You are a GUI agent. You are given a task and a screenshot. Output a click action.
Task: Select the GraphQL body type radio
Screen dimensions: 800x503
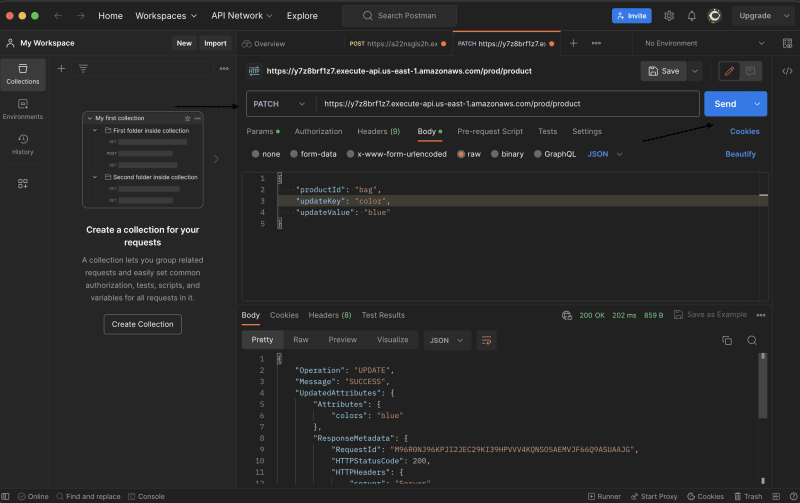pyautogui.click(x=537, y=154)
